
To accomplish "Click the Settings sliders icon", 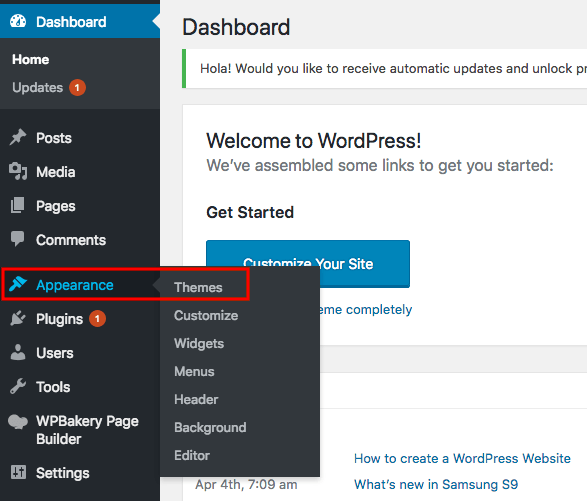I will coord(18,472).
